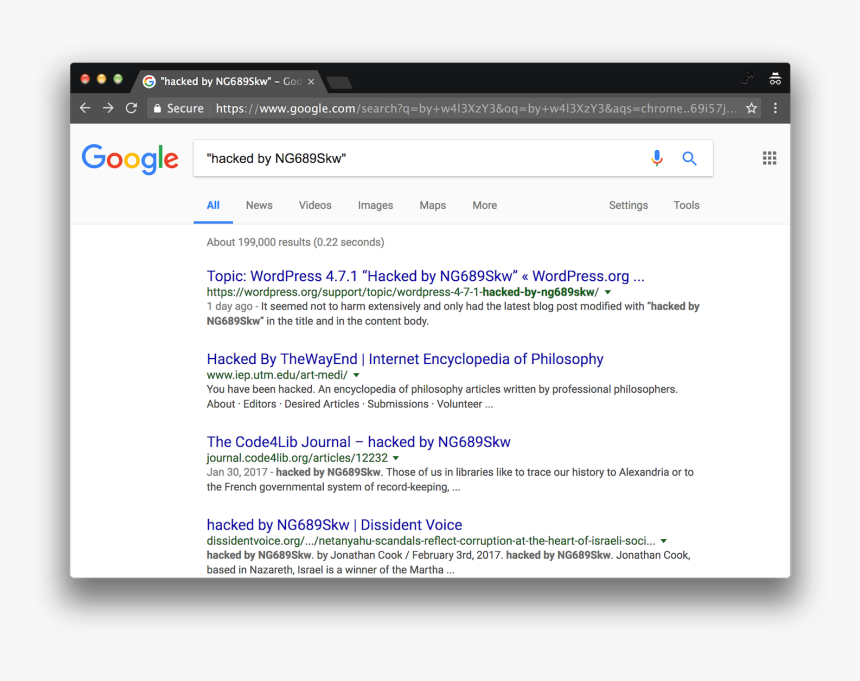Reload the page with refresh icon
Viewport: 860px width, 681px height.
tap(131, 108)
